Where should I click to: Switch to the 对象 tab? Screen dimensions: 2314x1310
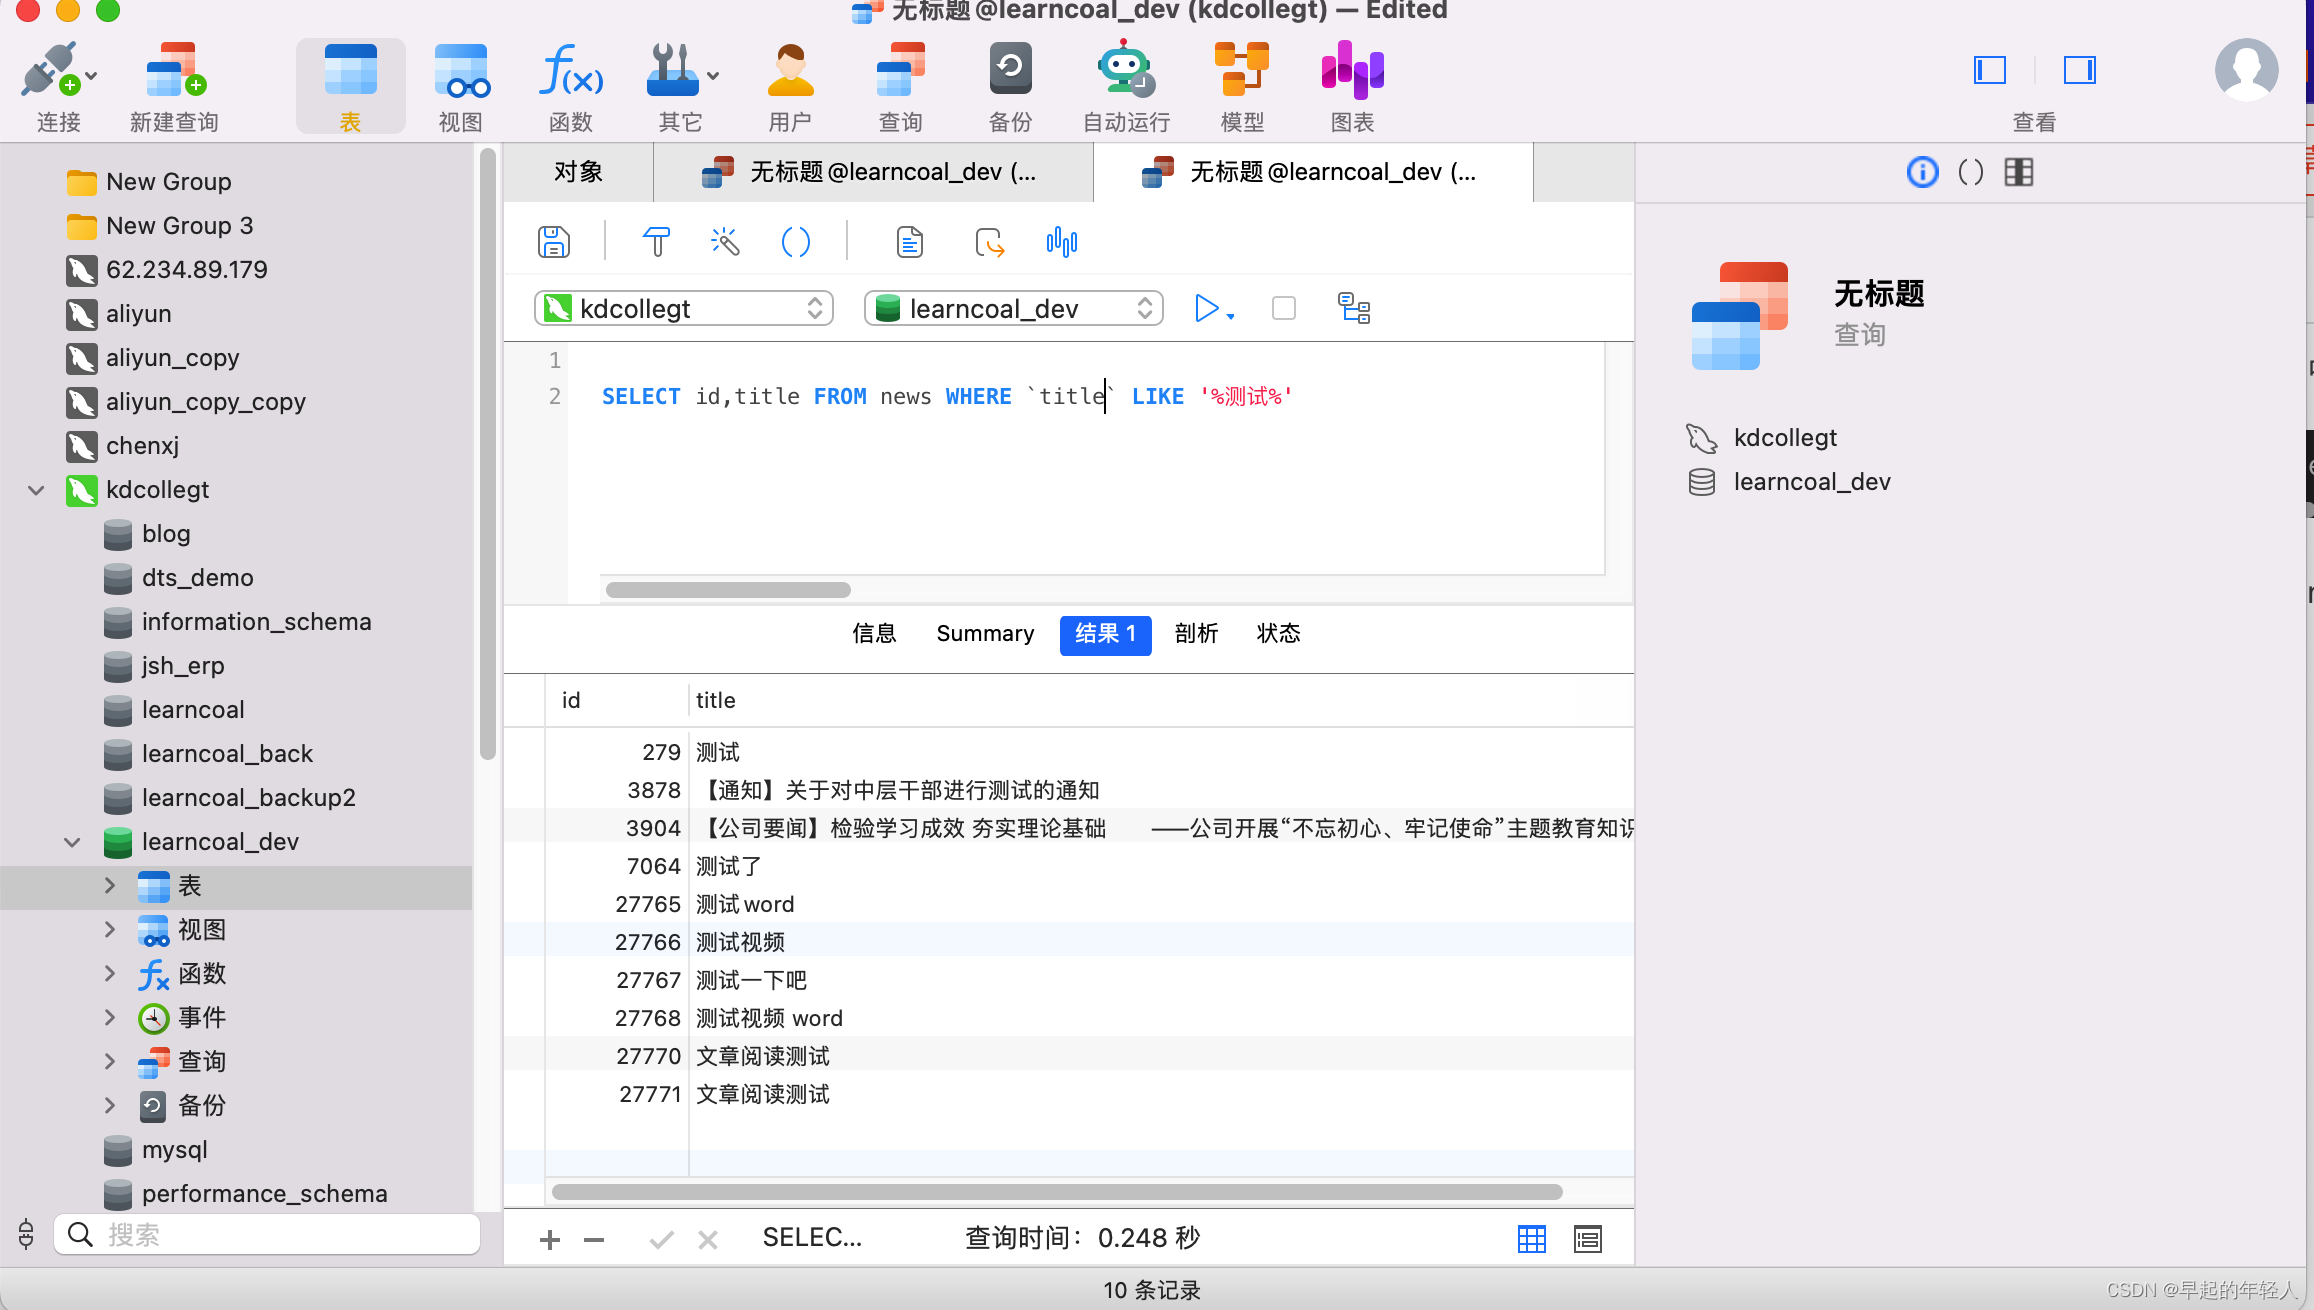pyautogui.click(x=578, y=171)
